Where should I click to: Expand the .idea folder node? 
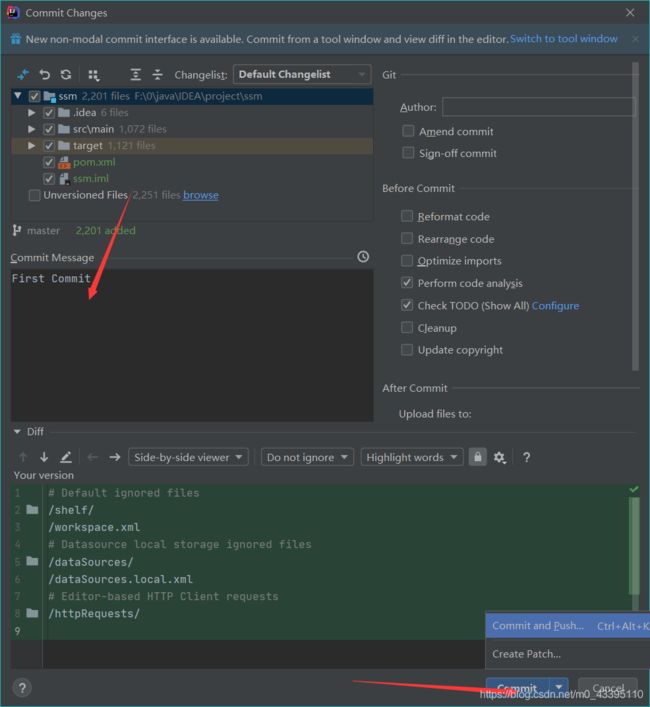coord(32,113)
